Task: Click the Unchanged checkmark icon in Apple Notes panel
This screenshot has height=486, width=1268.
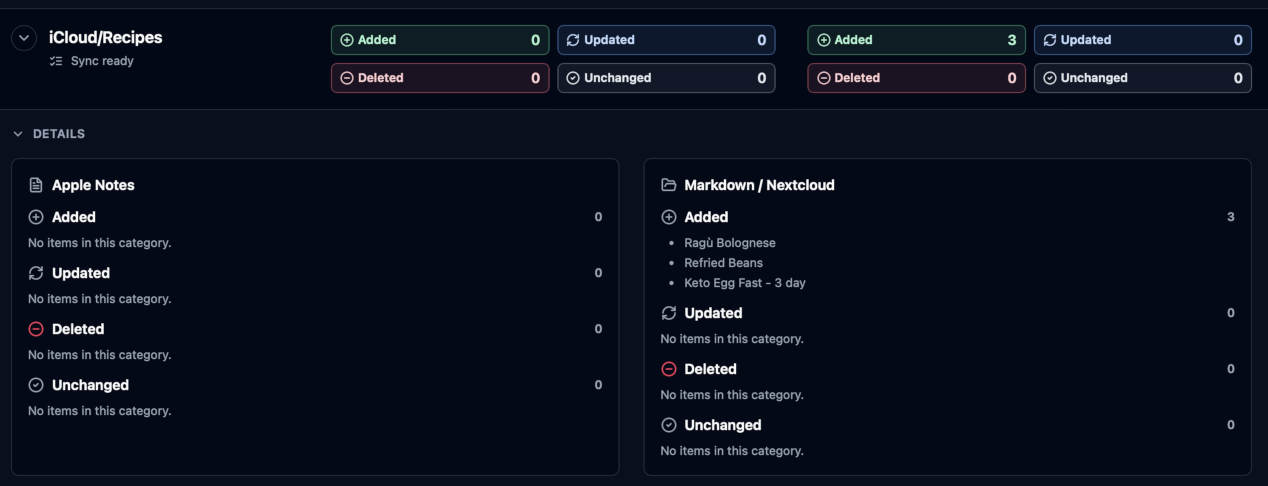Action: [36, 385]
